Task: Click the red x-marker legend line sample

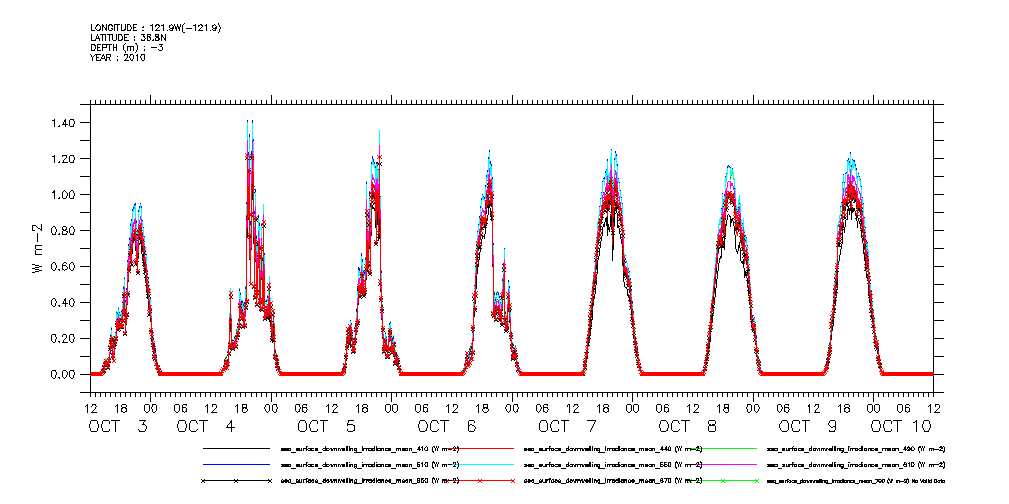Action: [x=479, y=481]
